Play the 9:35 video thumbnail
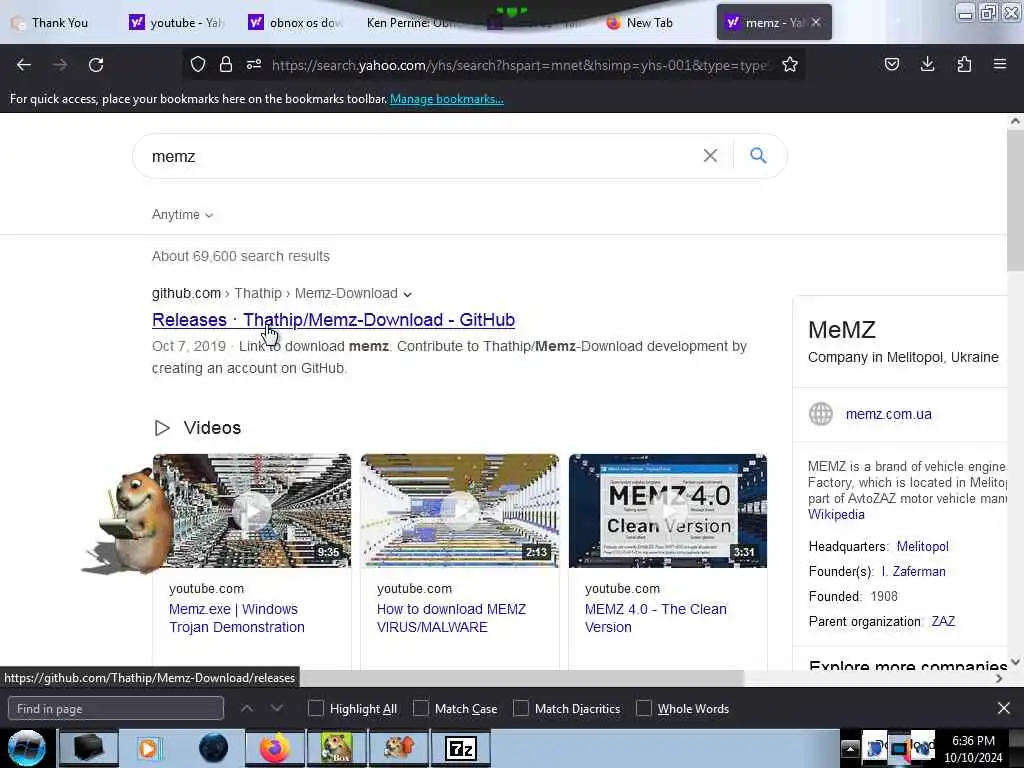This screenshot has width=1024, height=768. point(252,511)
